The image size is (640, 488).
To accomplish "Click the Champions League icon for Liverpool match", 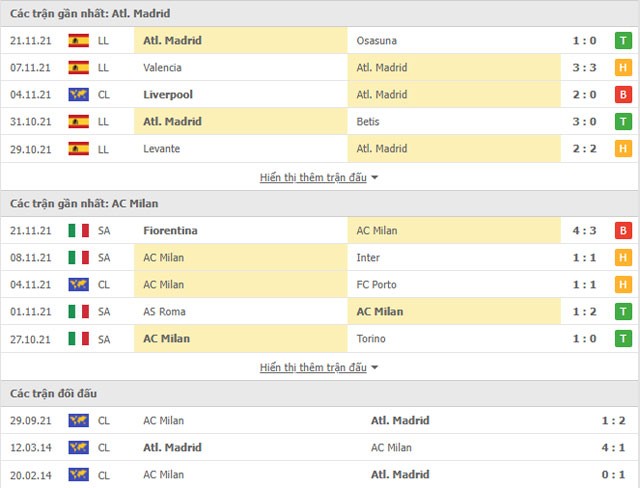I will point(79,95).
